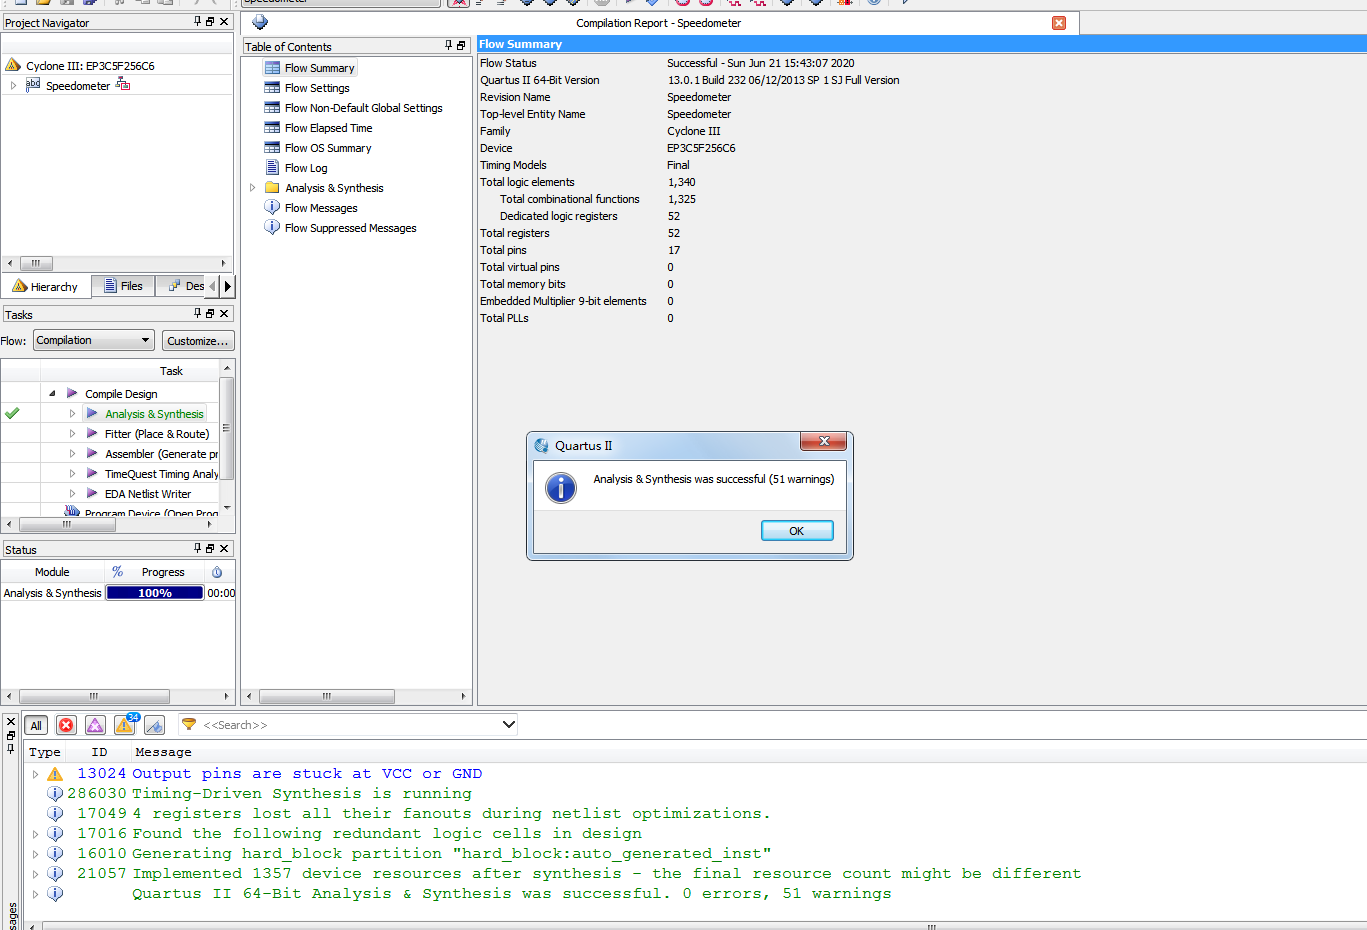Toggle the warning messages filter with badge
The height and width of the screenshot is (930, 1367).
tap(125, 725)
